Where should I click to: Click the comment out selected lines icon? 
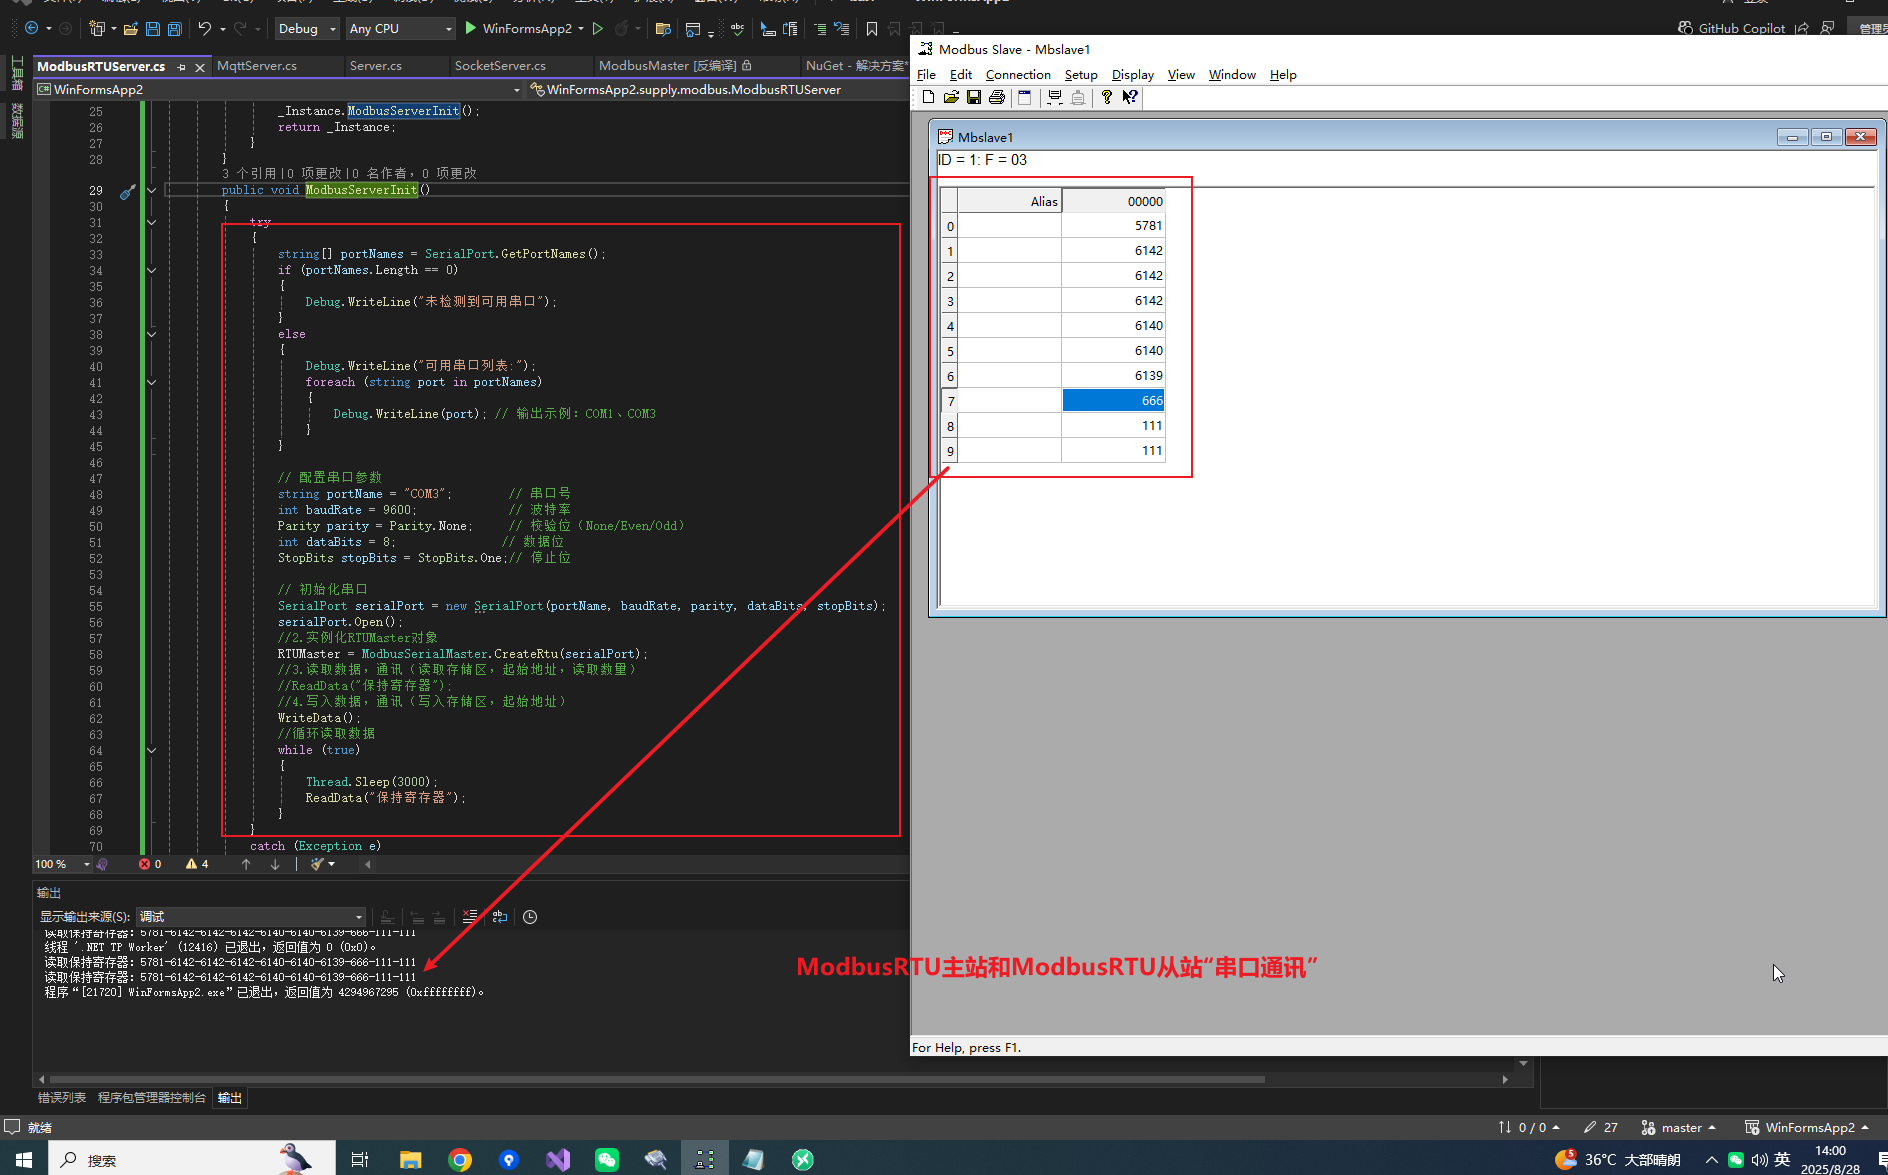click(x=820, y=29)
